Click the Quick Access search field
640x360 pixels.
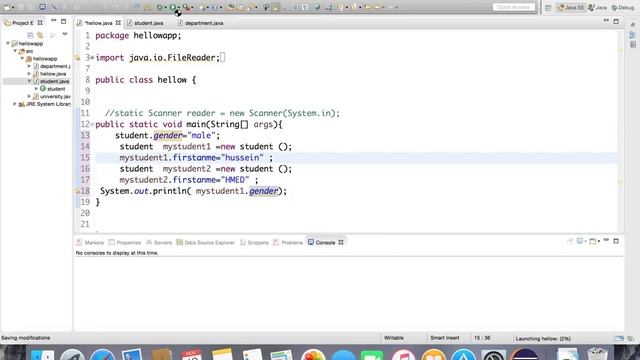tap(513, 7)
